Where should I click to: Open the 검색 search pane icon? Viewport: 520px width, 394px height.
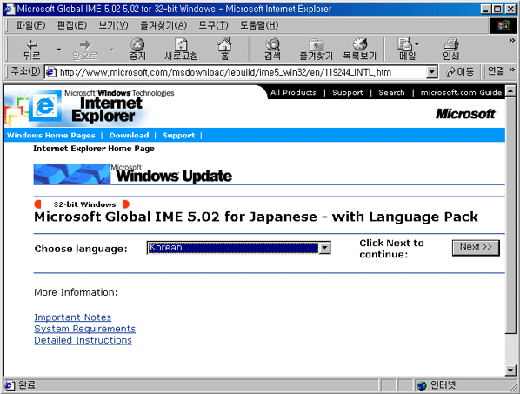pos(272,49)
